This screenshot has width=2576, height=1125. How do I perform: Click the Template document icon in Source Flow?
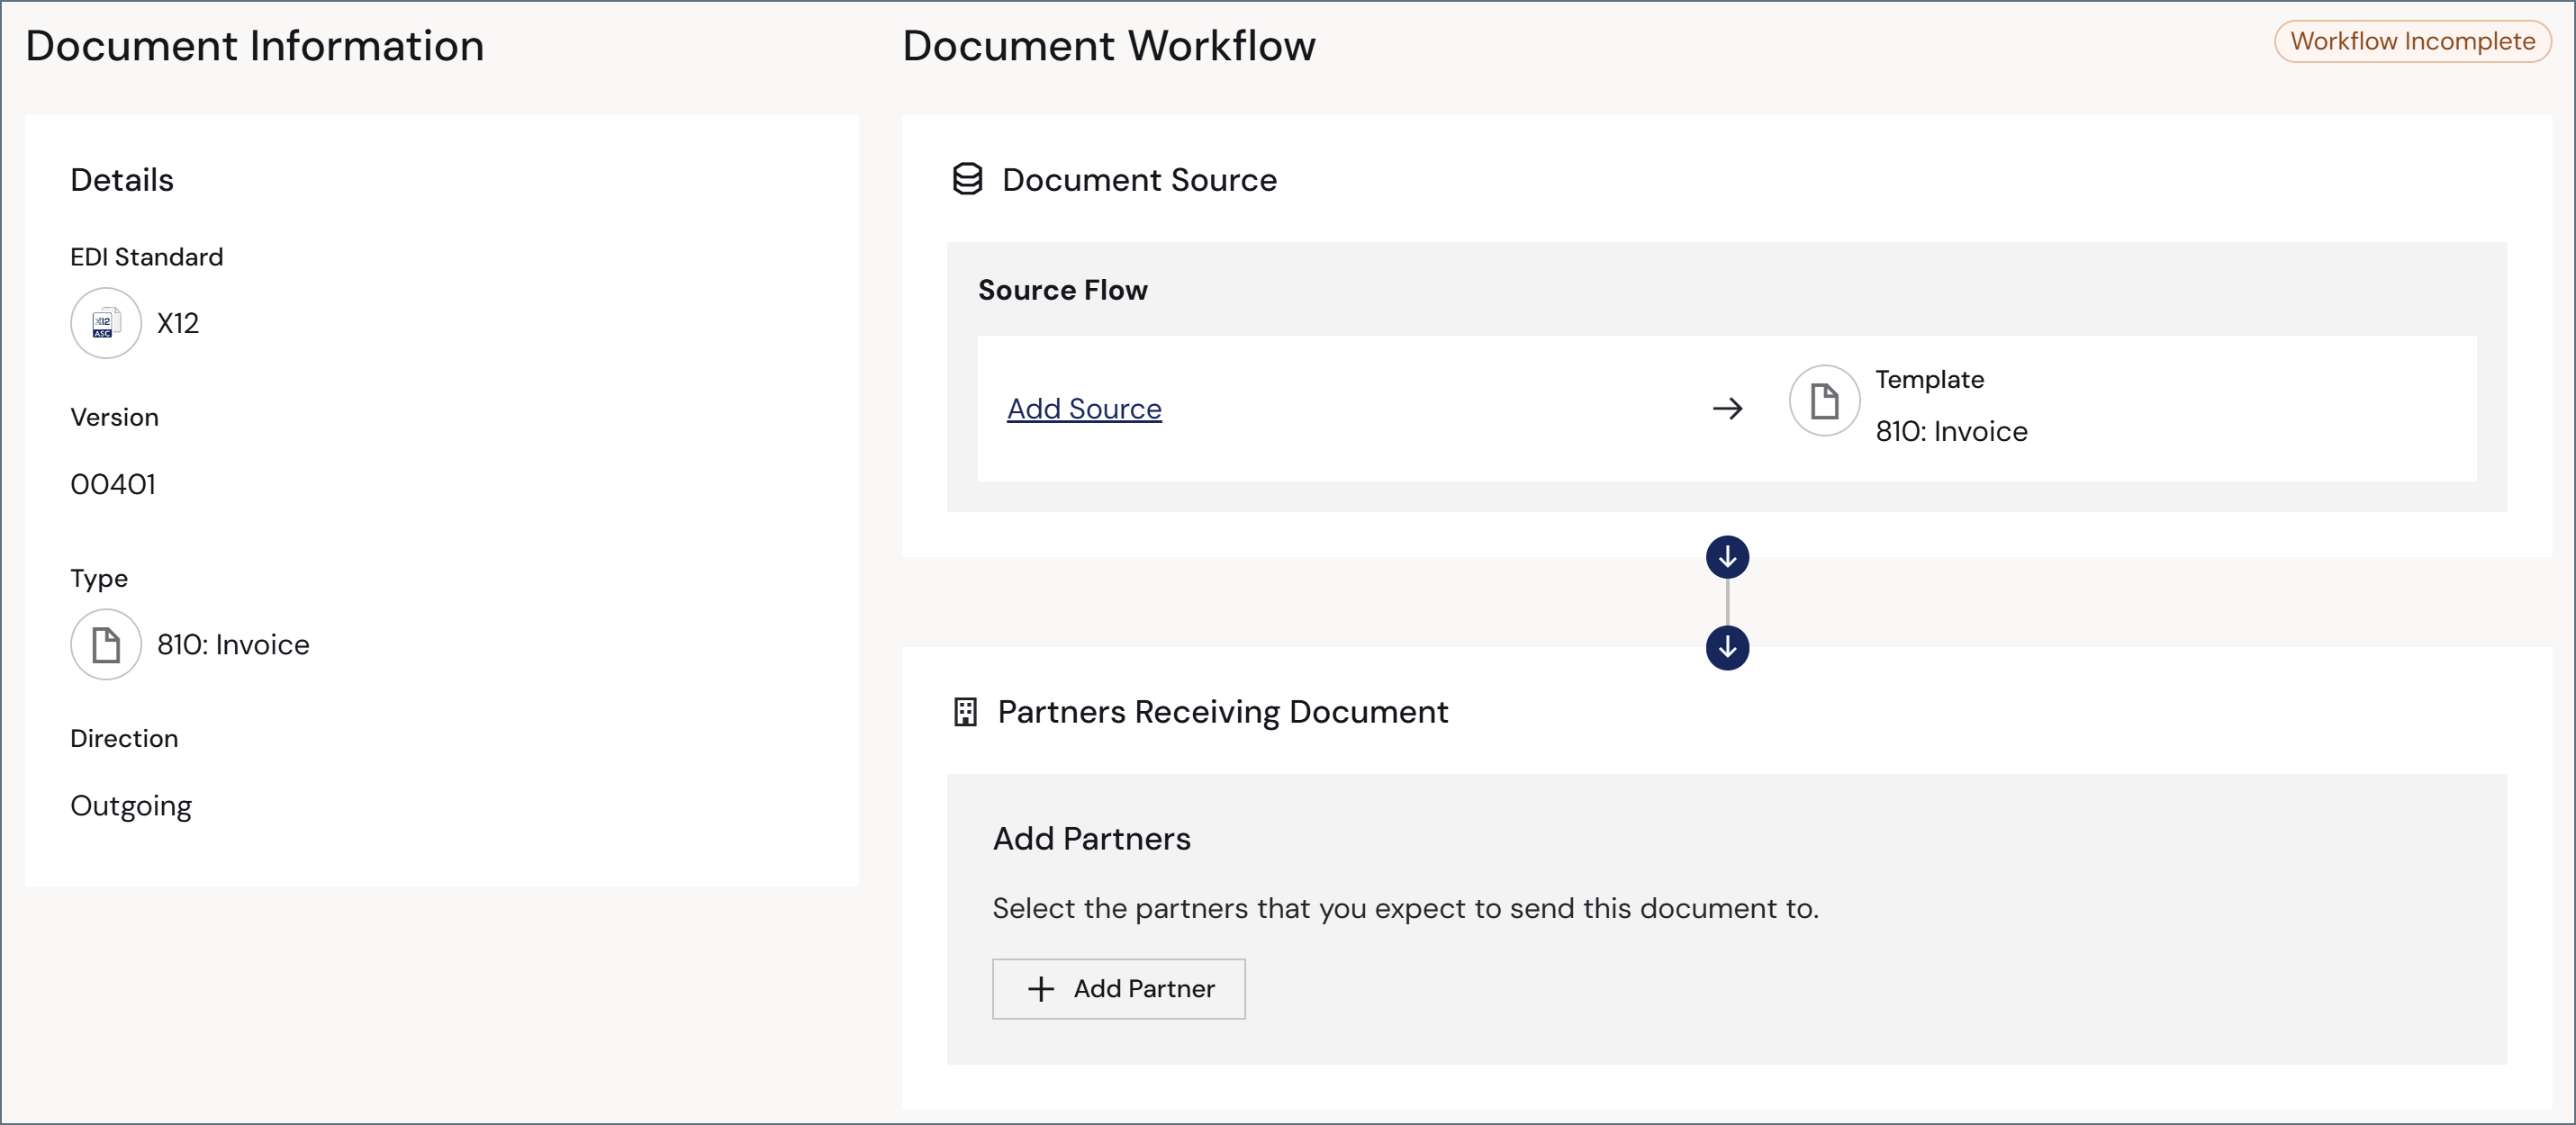click(1824, 401)
